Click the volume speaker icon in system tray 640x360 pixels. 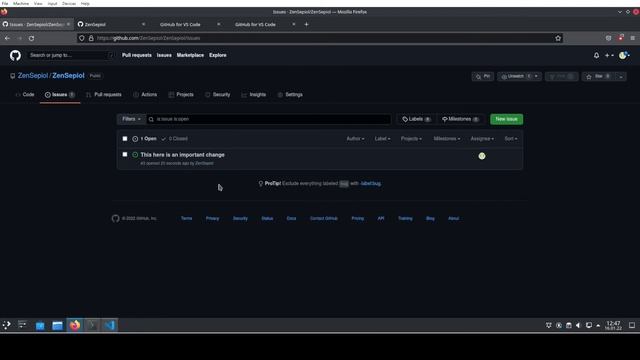coord(578,325)
